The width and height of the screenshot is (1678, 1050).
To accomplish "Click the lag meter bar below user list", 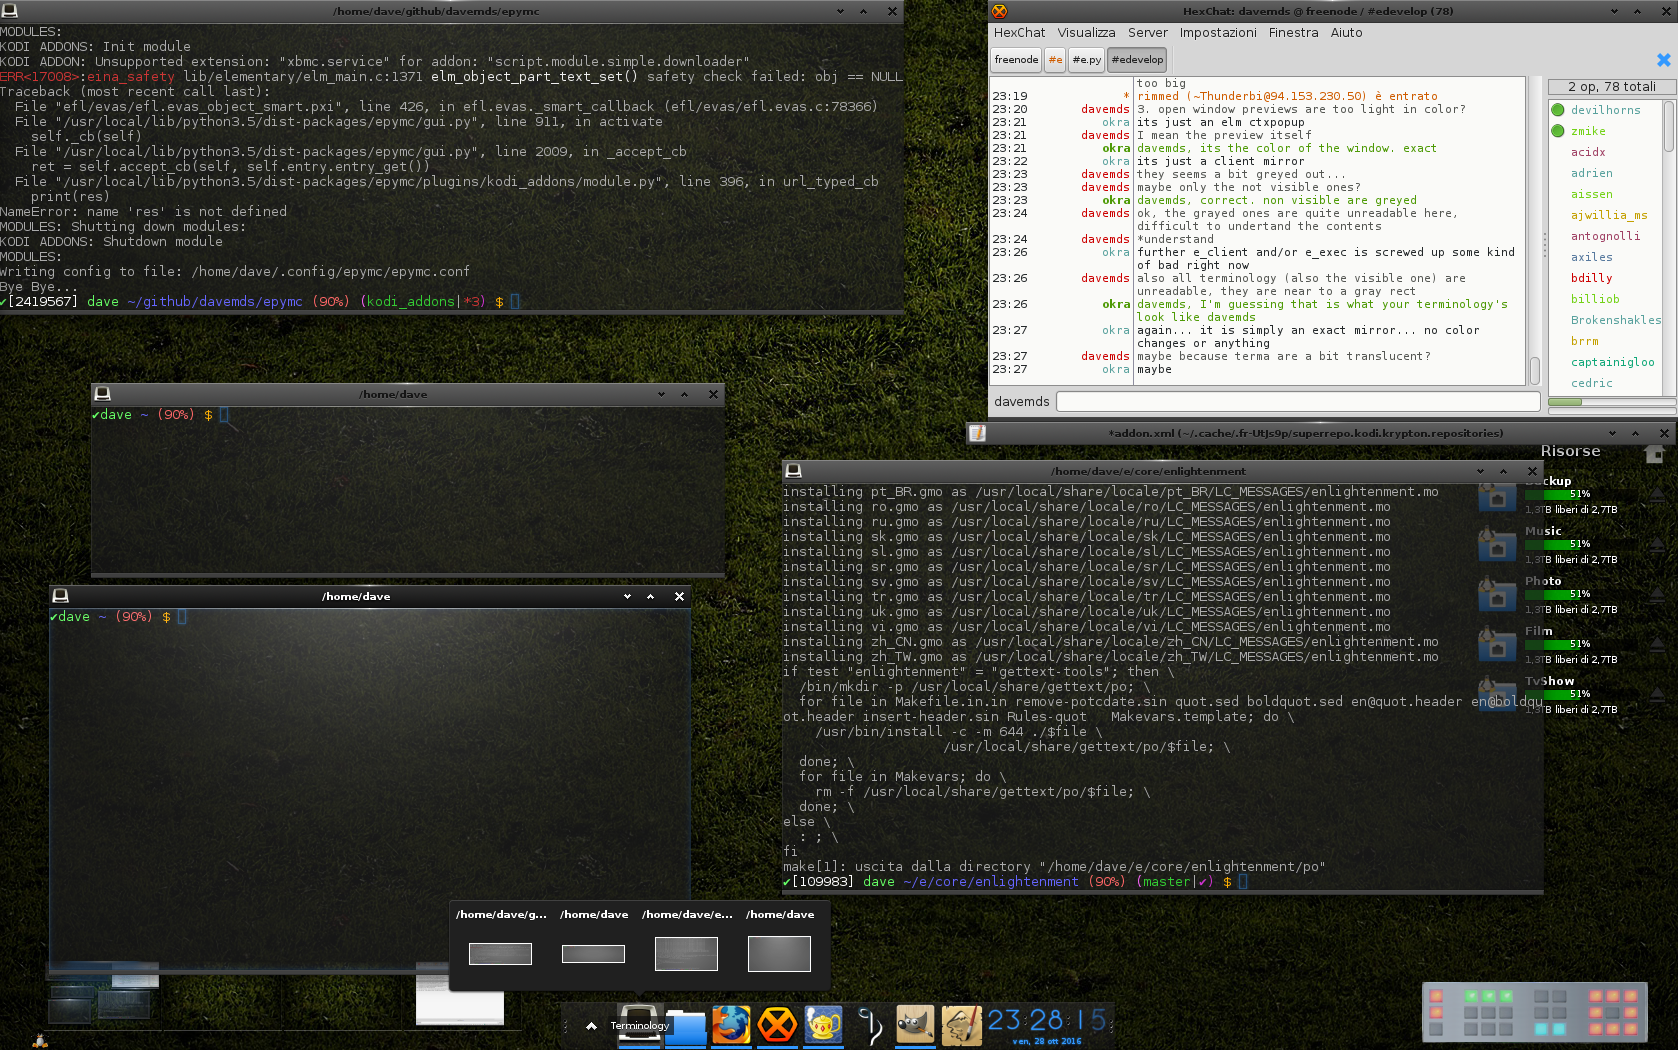I will click(x=1611, y=402).
